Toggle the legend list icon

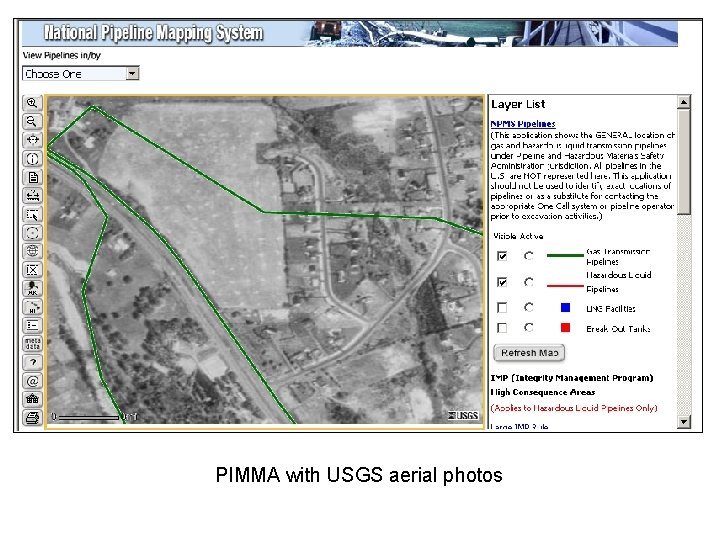(x=32, y=325)
